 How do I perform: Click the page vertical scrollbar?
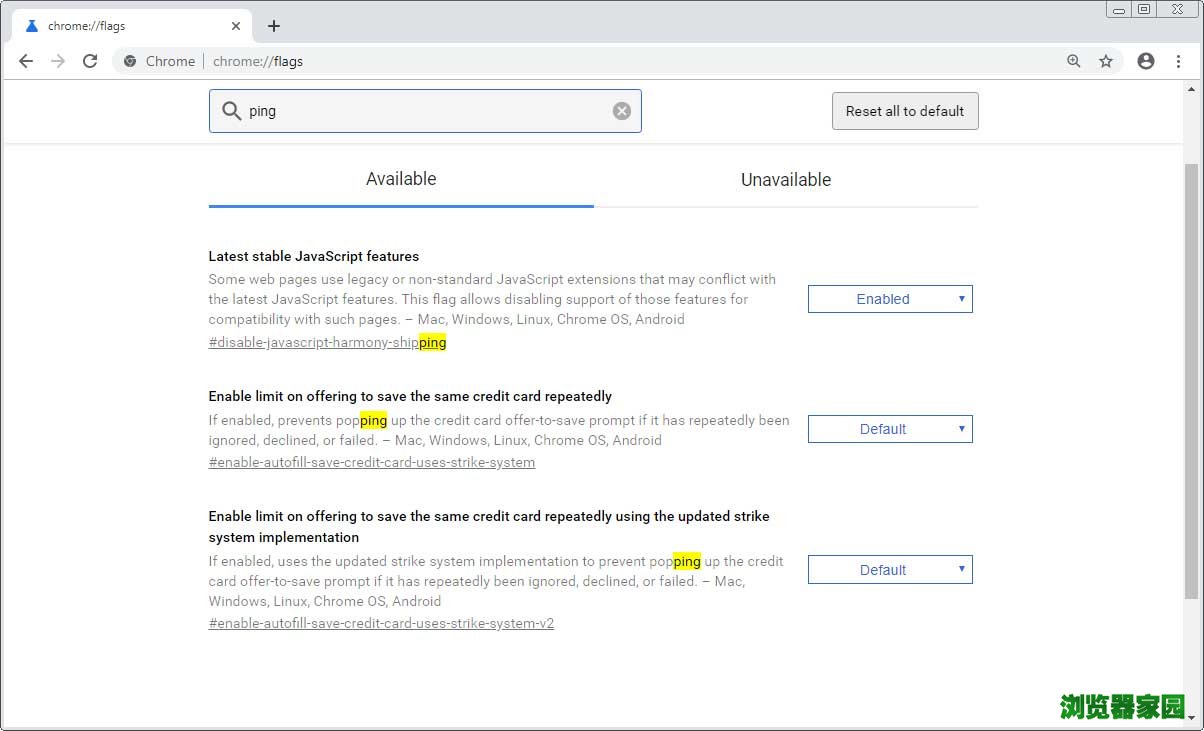[x=1191, y=380]
